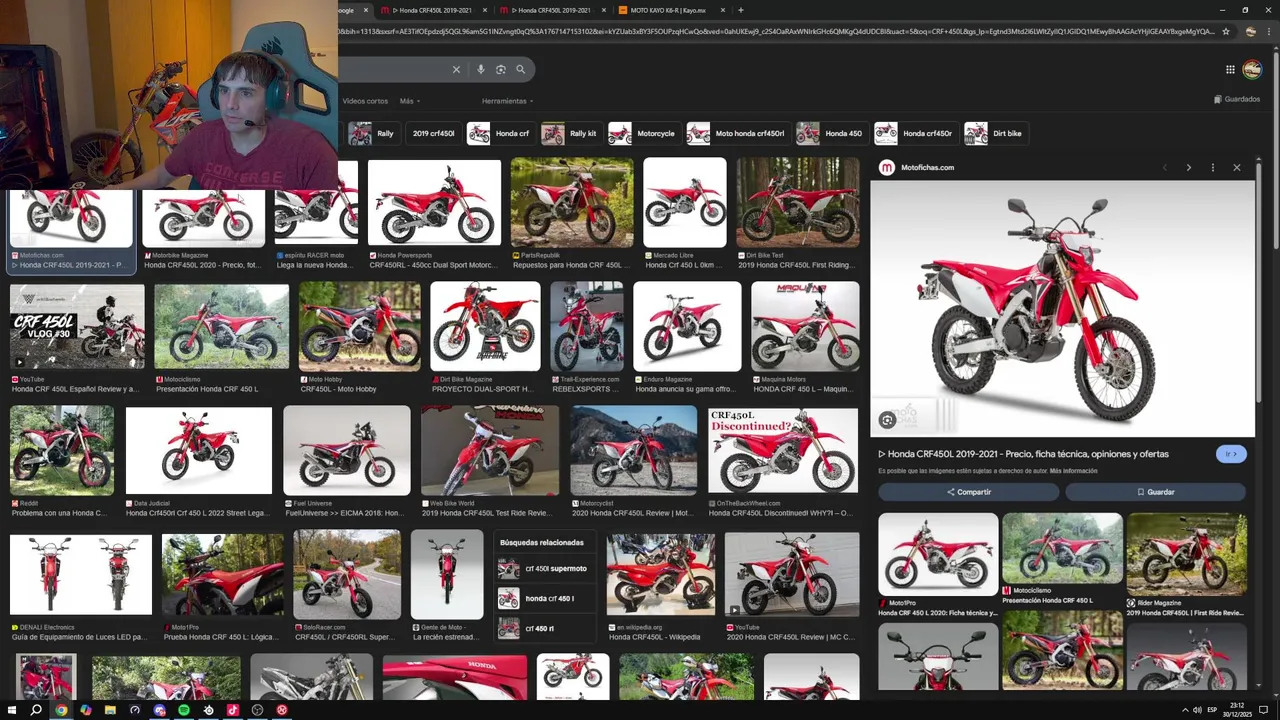Show previous image in preview panel
1280x720 pixels.
click(x=1165, y=168)
